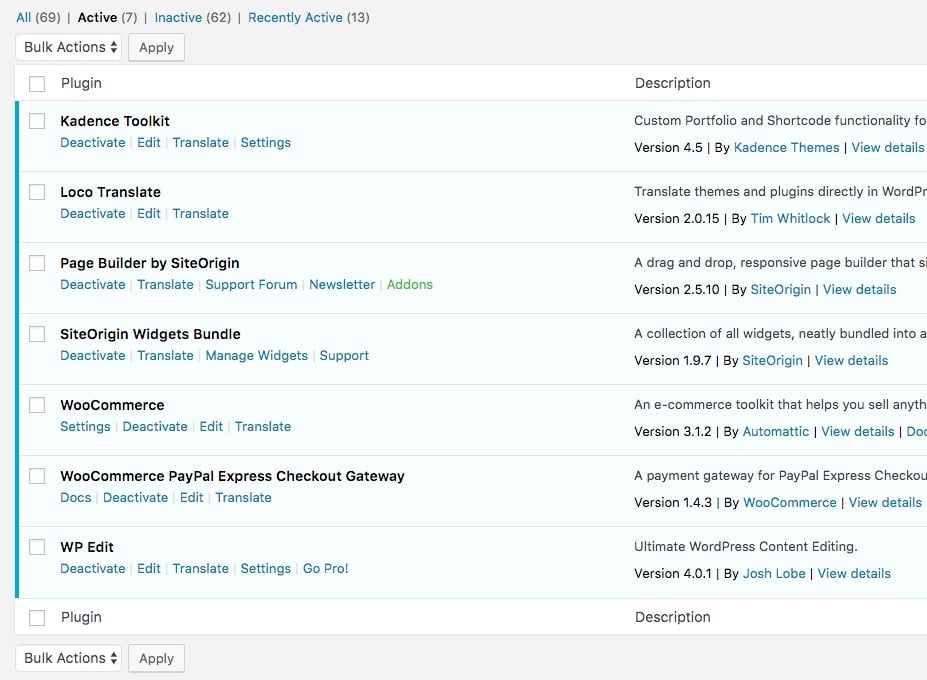The height and width of the screenshot is (680, 927).
Task: Edit the Kadence Toolkit plugin
Action: click(x=149, y=143)
